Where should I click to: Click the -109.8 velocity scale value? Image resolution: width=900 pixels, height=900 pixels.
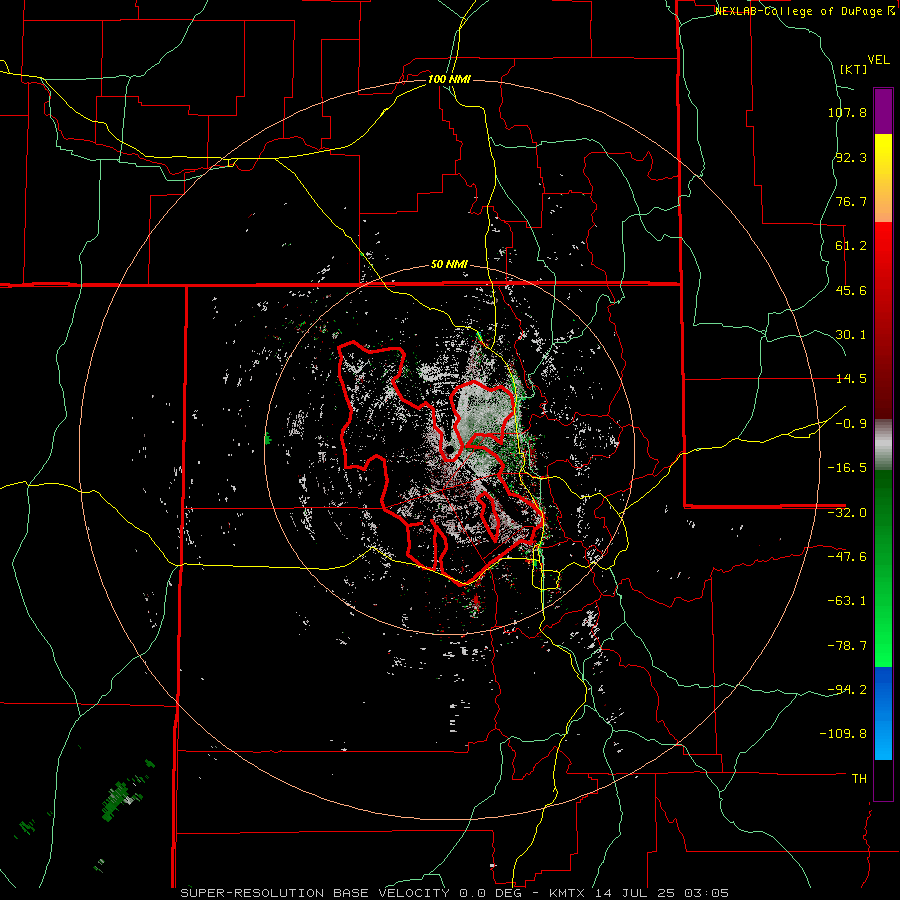tap(843, 734)
